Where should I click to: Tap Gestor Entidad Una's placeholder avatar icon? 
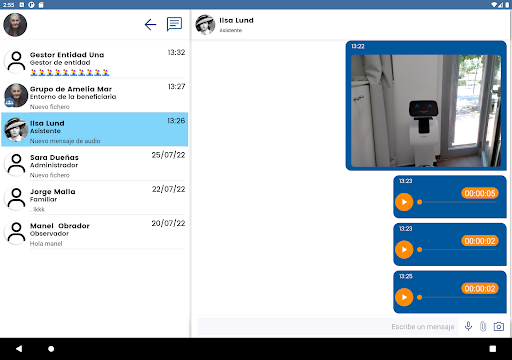tap(16, 62)
